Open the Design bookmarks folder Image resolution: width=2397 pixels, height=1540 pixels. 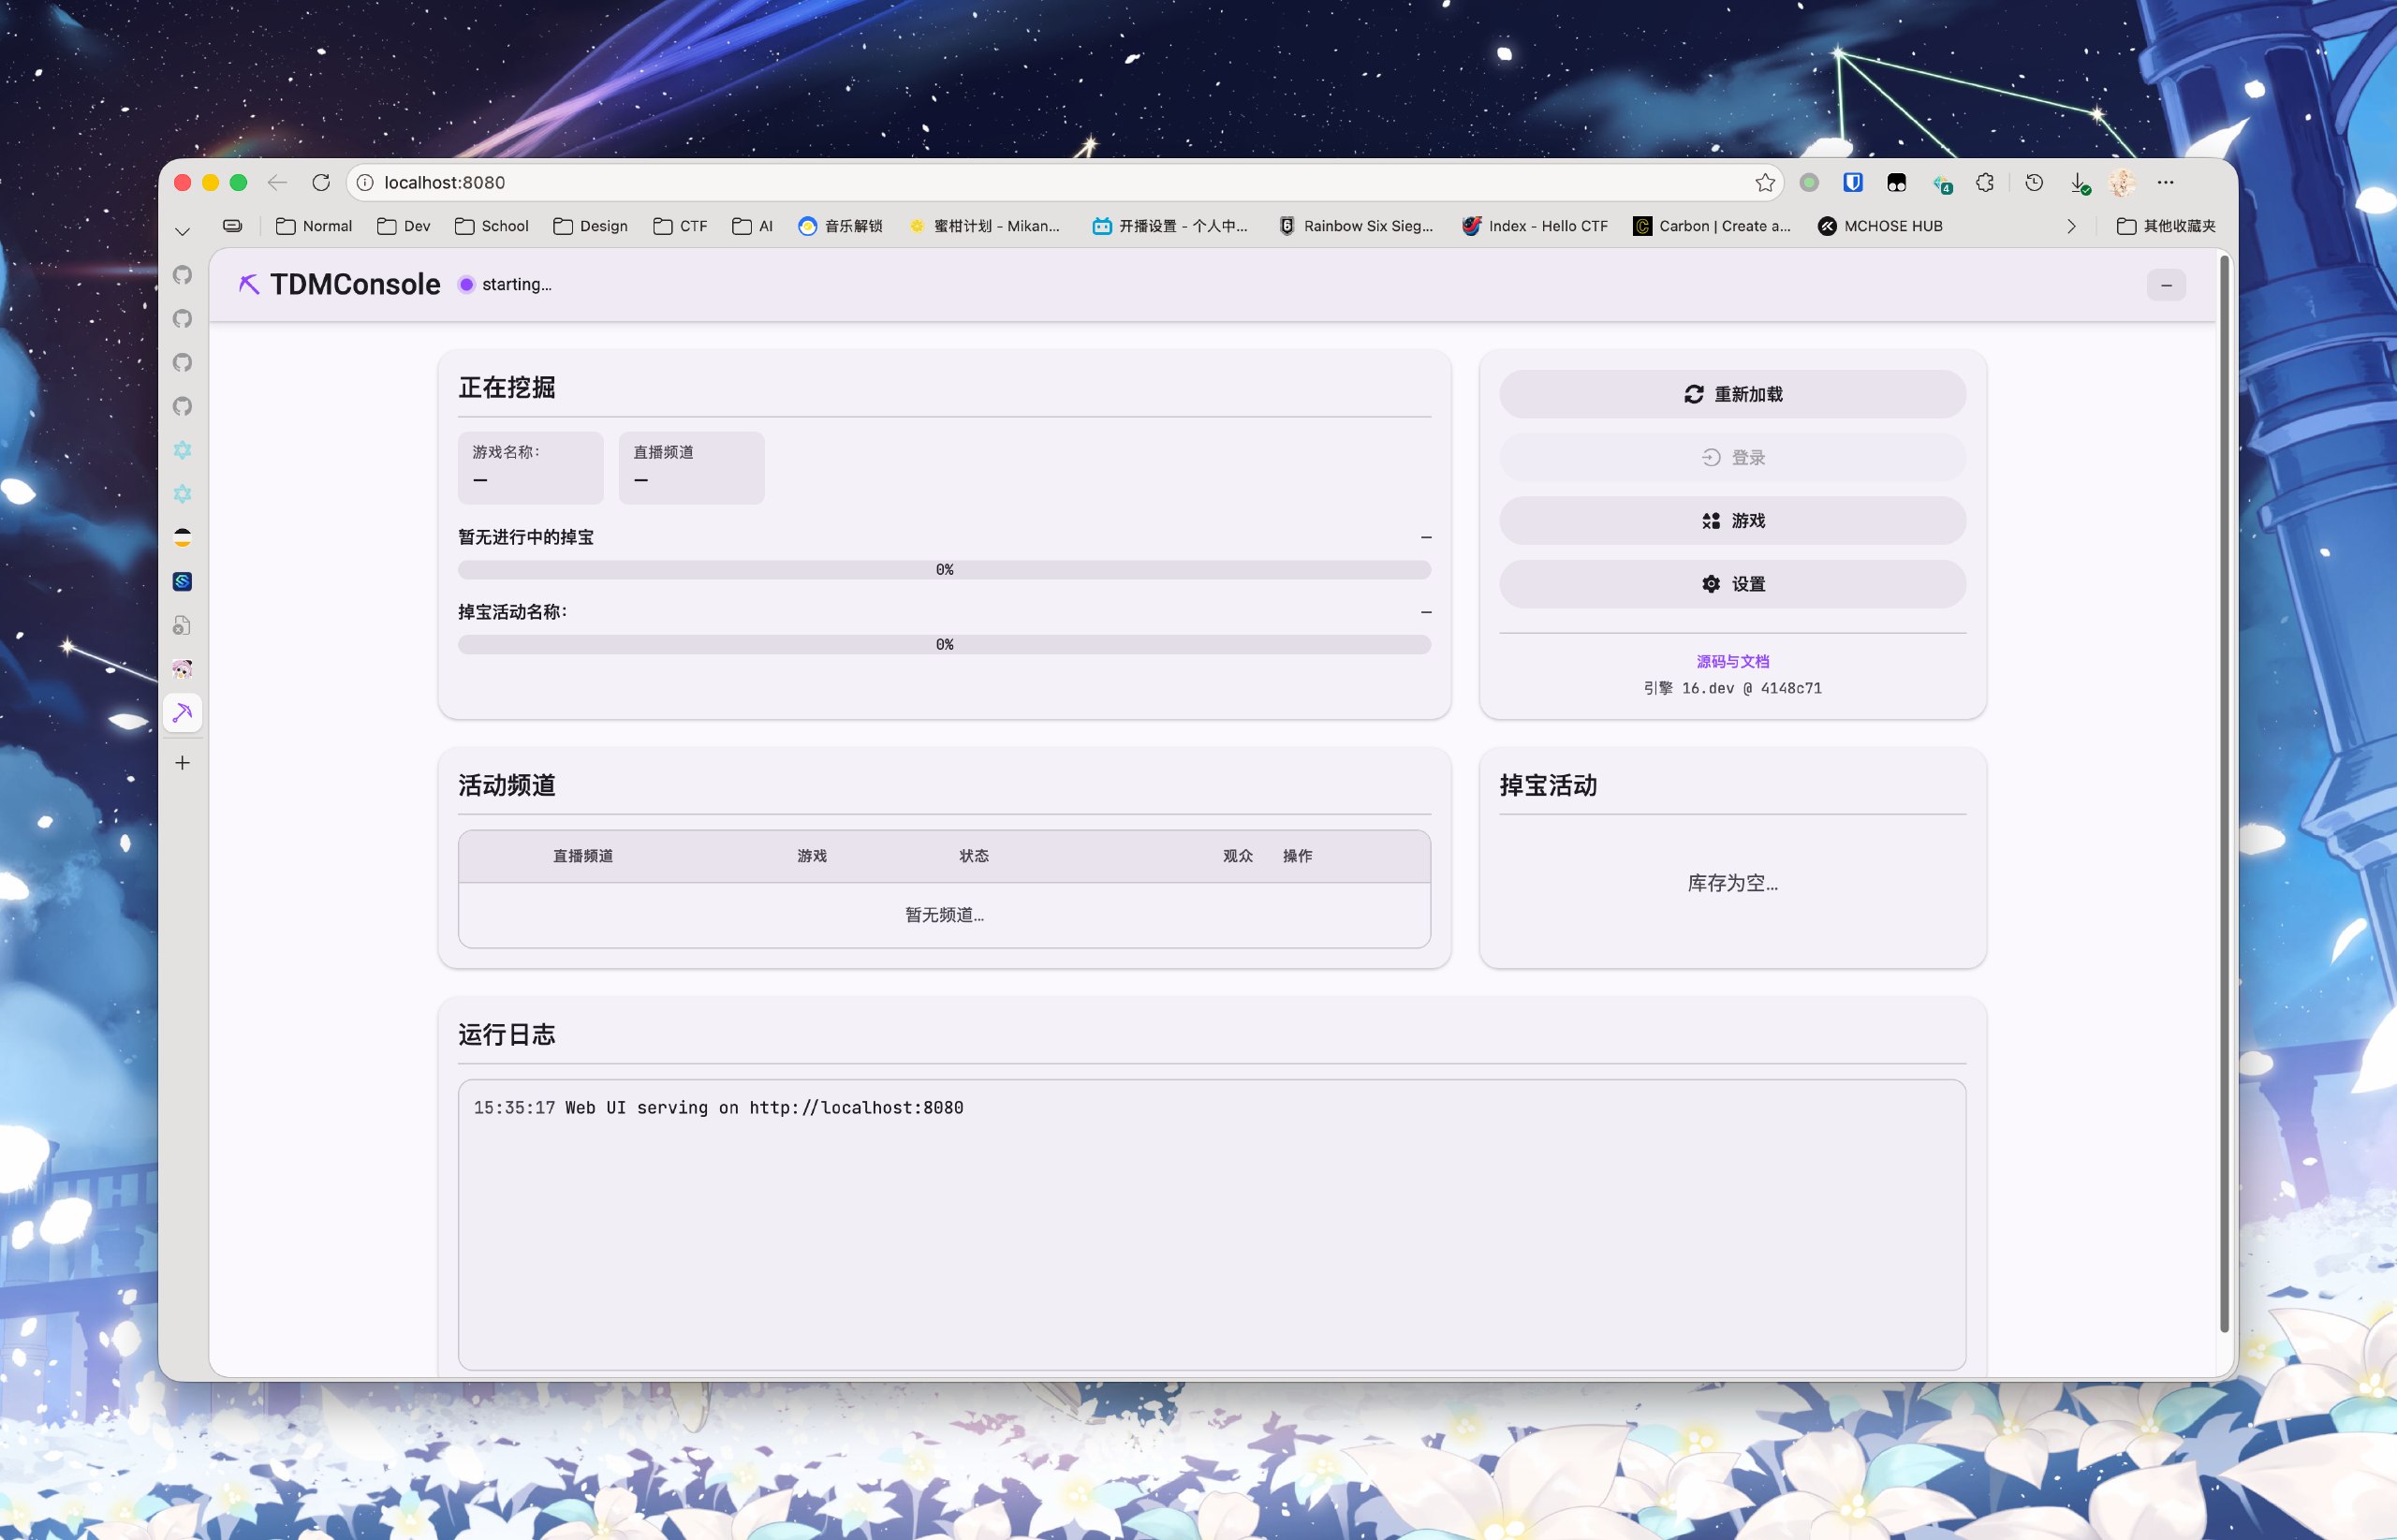pyautogui.click(x=590, y=226)
